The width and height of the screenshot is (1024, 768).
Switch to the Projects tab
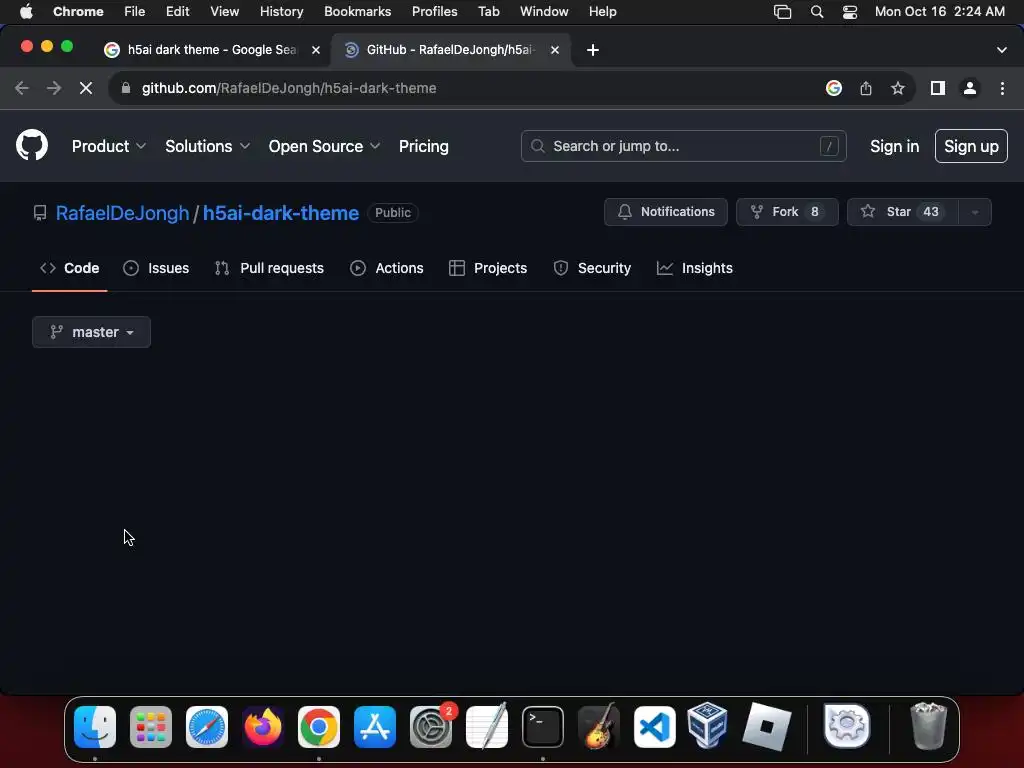488,268
